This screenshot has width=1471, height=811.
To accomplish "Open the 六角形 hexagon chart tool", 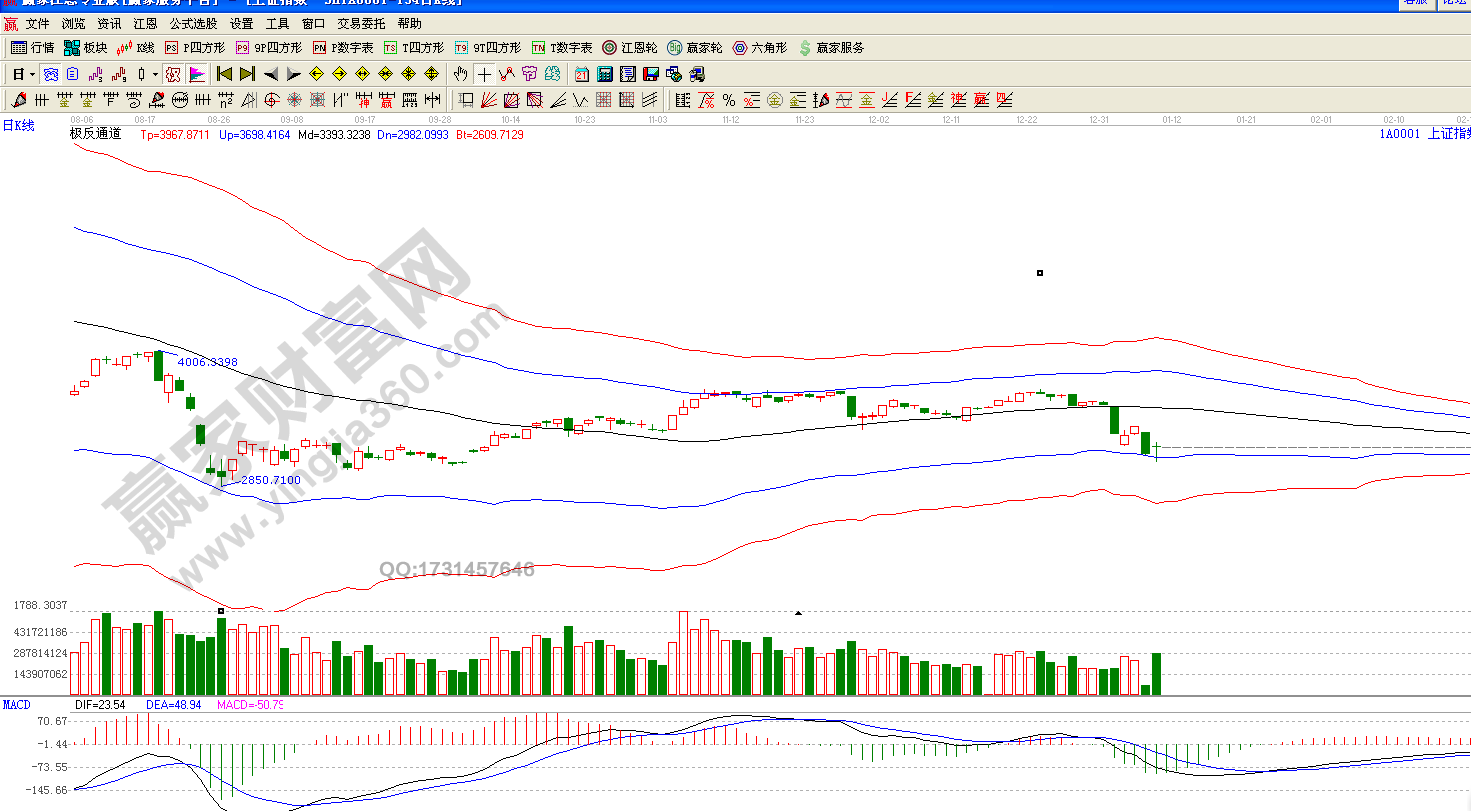I will tap(760, 48).
